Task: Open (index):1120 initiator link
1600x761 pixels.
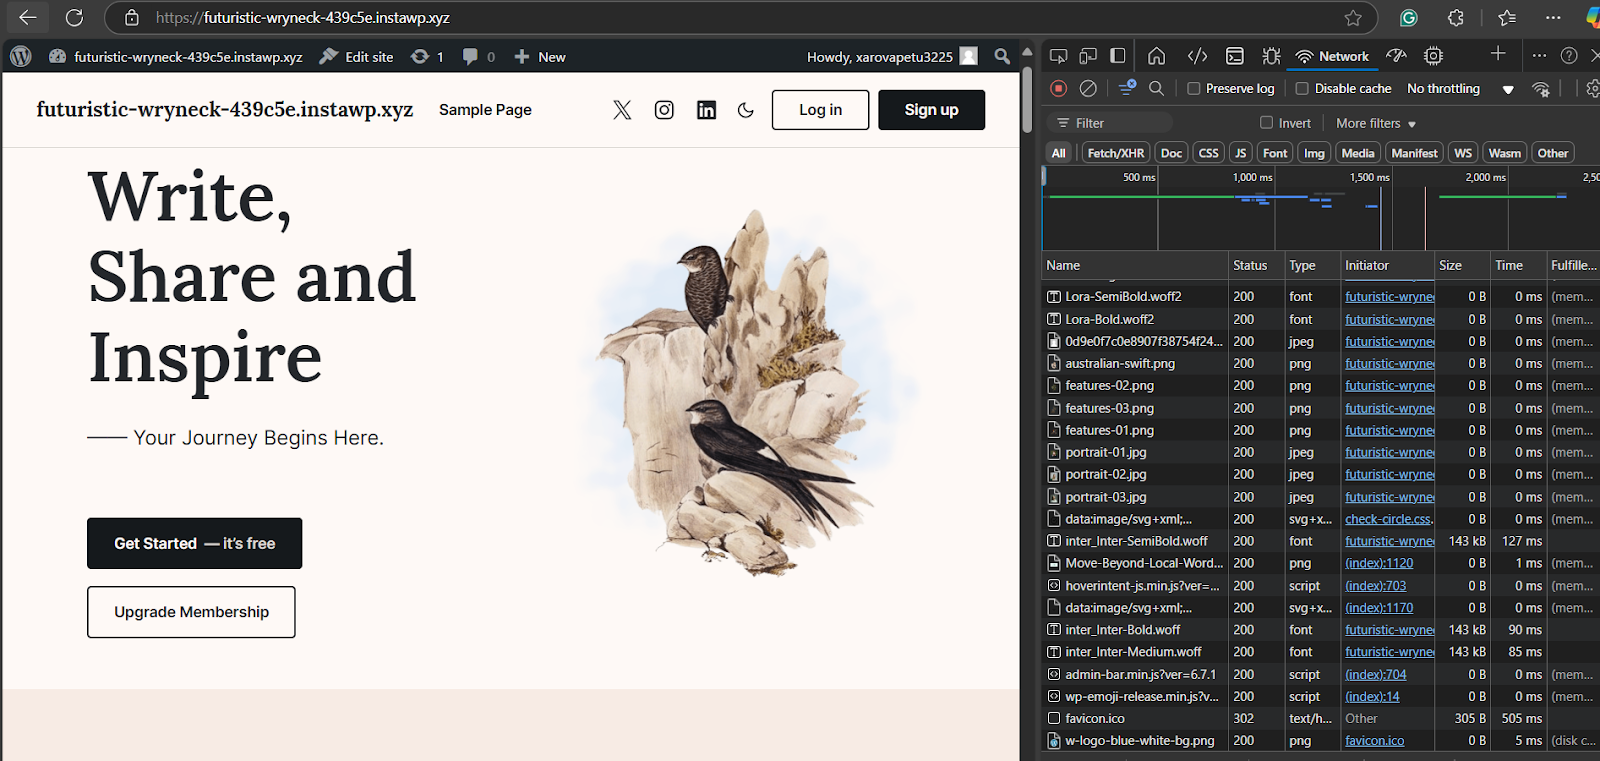Action: coord(1379,563)
